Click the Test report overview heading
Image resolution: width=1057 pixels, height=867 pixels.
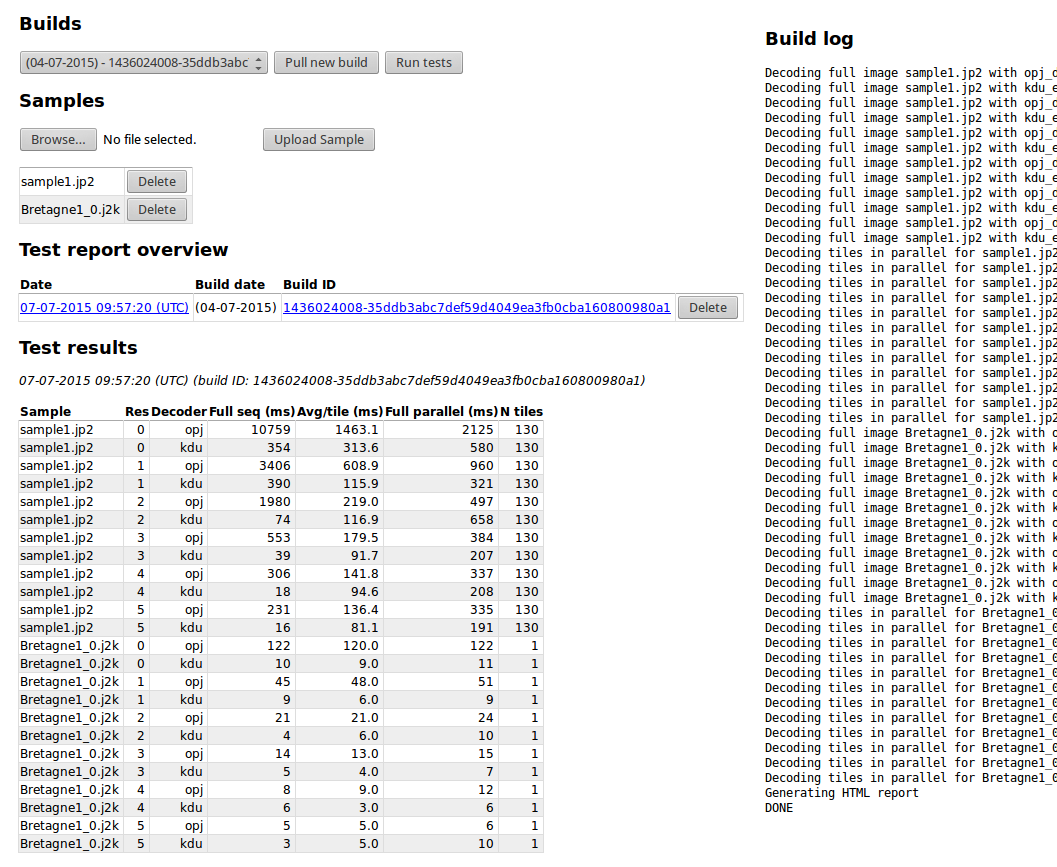123,250
